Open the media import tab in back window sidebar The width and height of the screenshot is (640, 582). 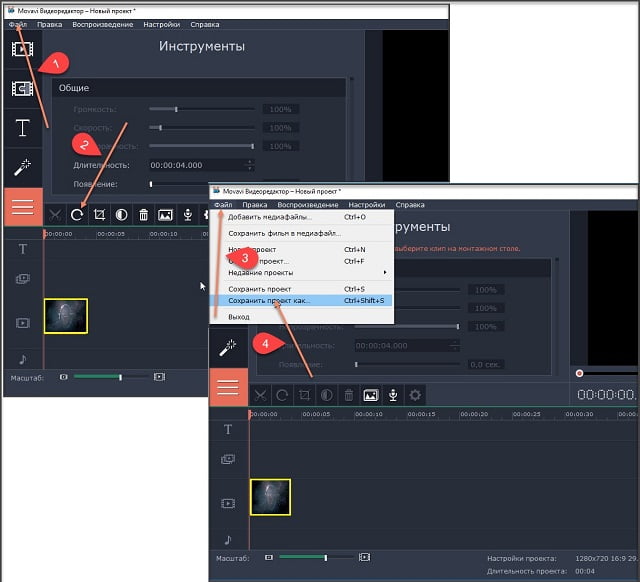(x=22, y=49)
